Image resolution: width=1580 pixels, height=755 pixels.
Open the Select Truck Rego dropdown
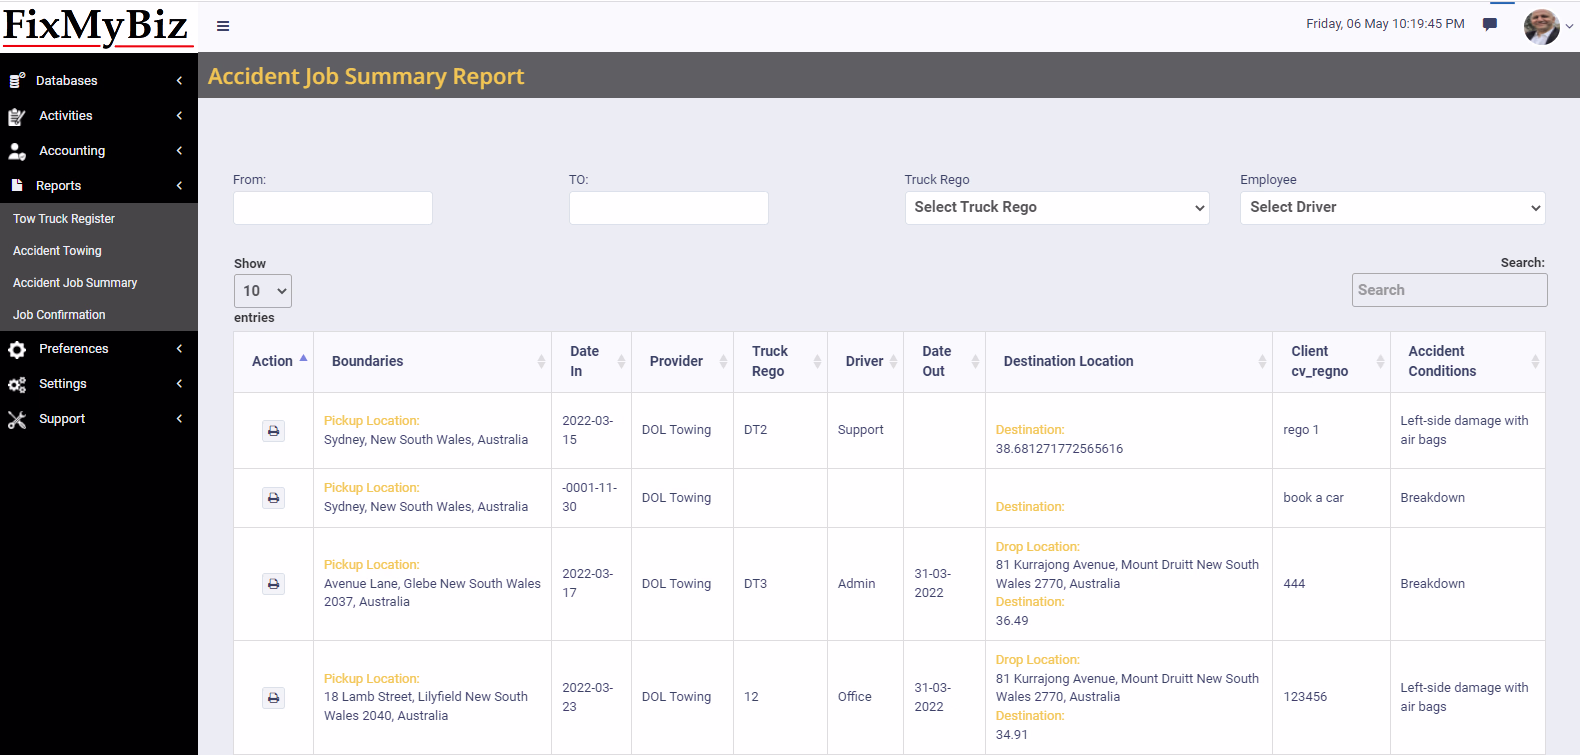click(x=1056, y=208)
